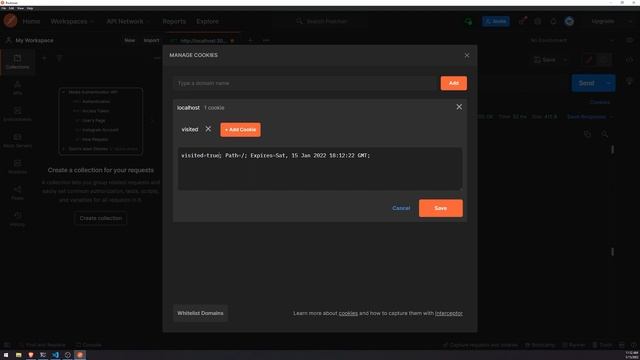
Task: Open the Explore tab
Action: tap(207, 21)
